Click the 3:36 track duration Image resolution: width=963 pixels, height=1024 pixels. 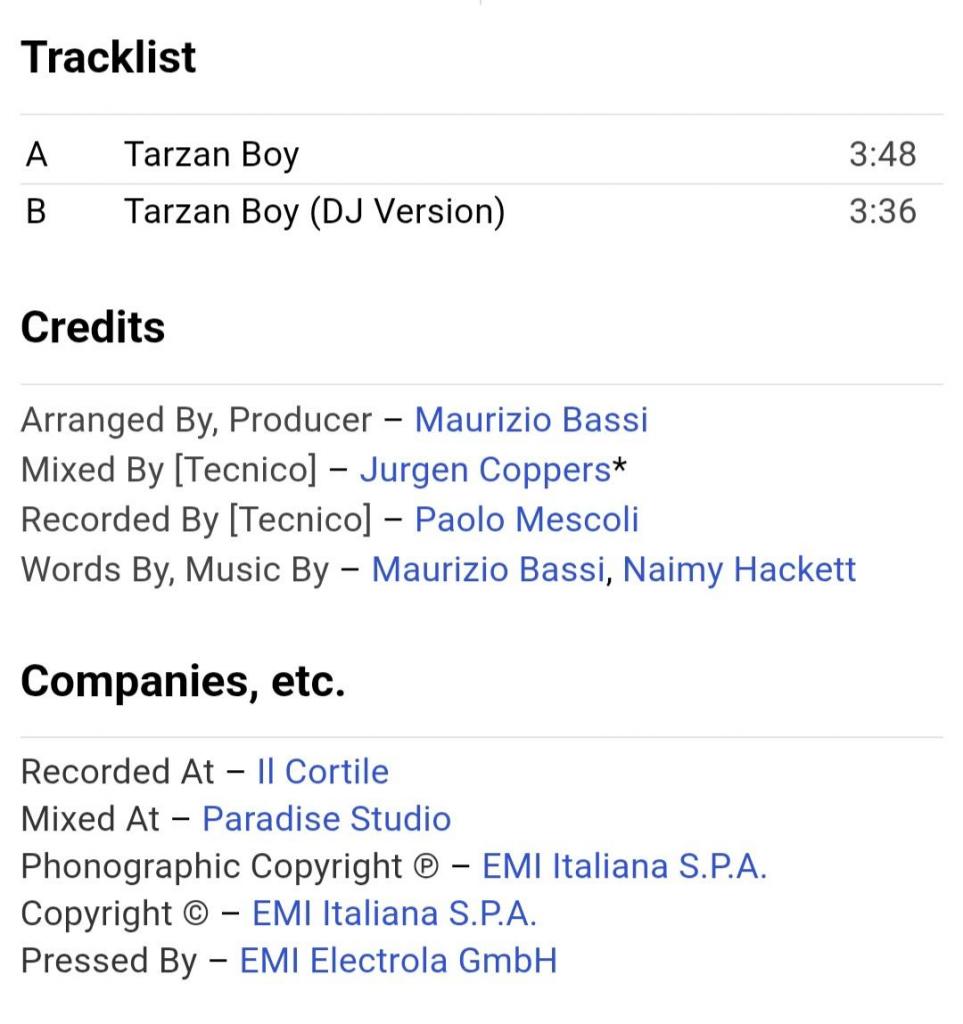click(882, 212)
